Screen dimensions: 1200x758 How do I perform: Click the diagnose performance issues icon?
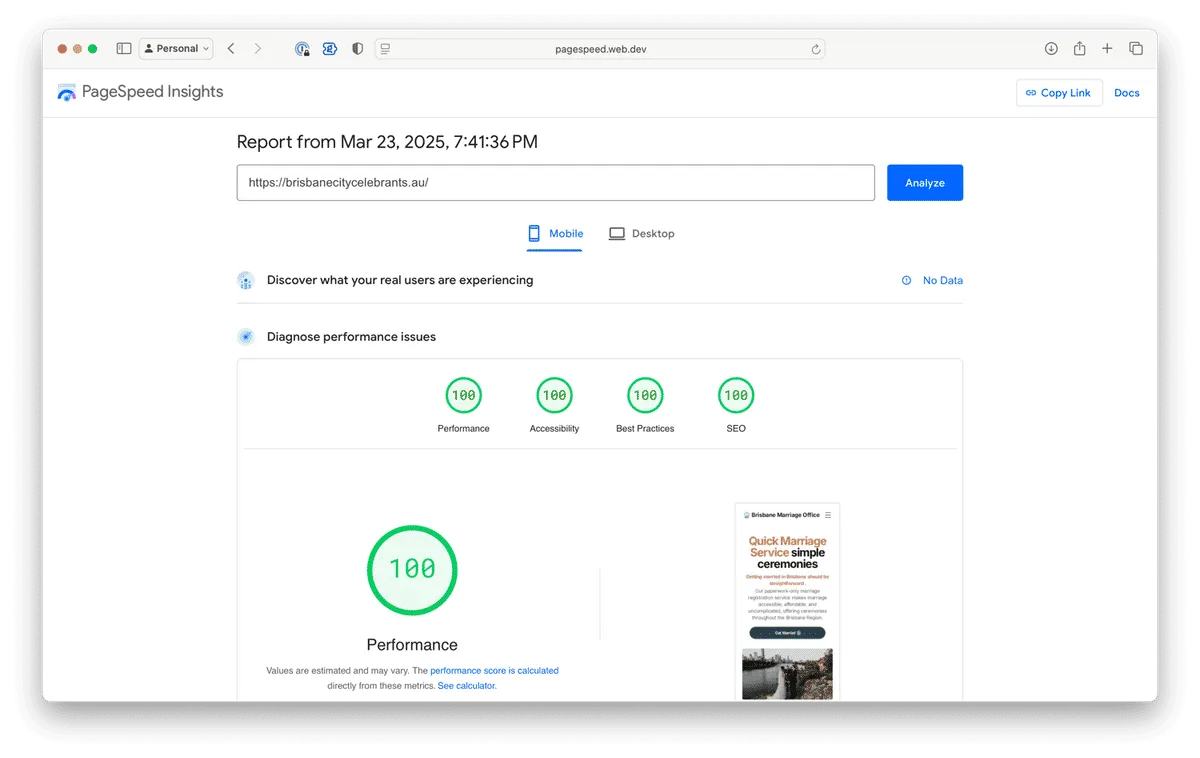tap(246, 337)
